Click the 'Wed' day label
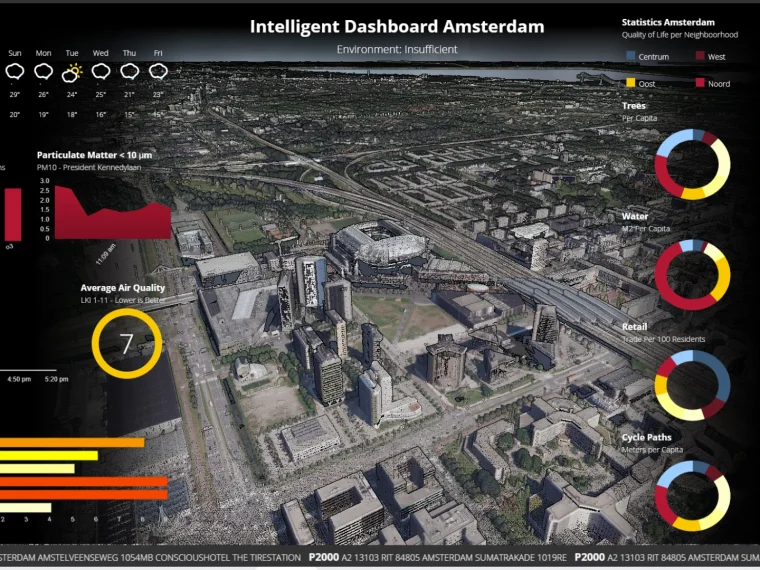 100,53
